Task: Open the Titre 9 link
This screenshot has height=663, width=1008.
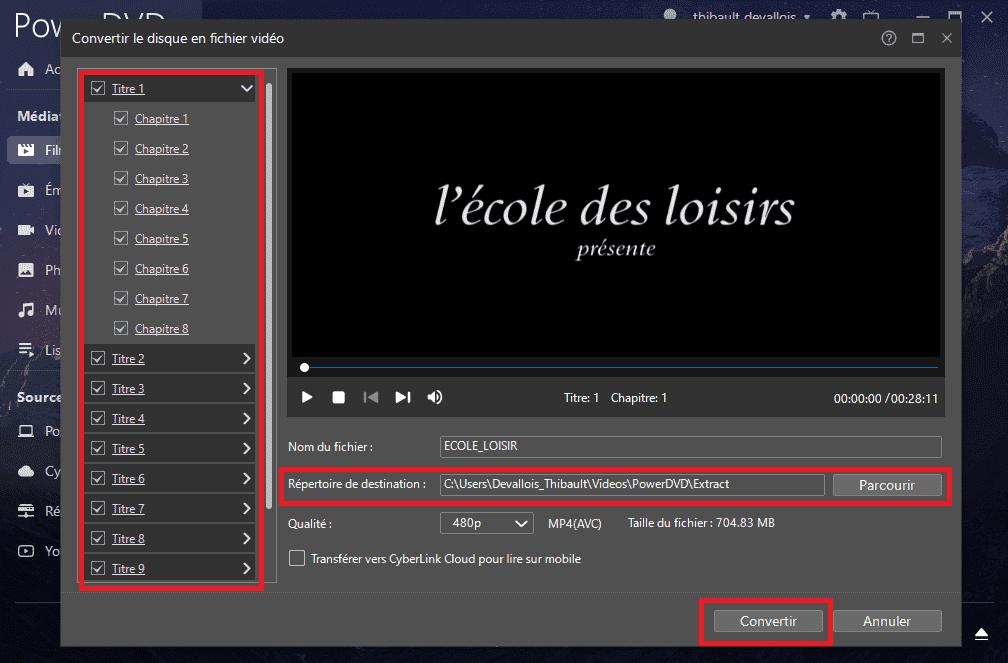Action: point(128,568)
